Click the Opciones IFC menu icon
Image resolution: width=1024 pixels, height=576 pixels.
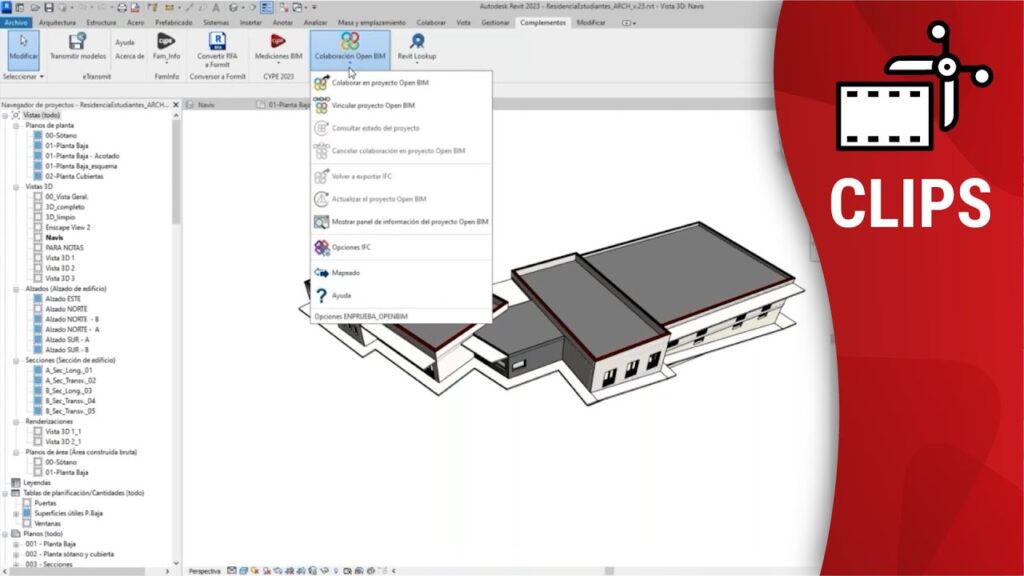pos(321,247)
